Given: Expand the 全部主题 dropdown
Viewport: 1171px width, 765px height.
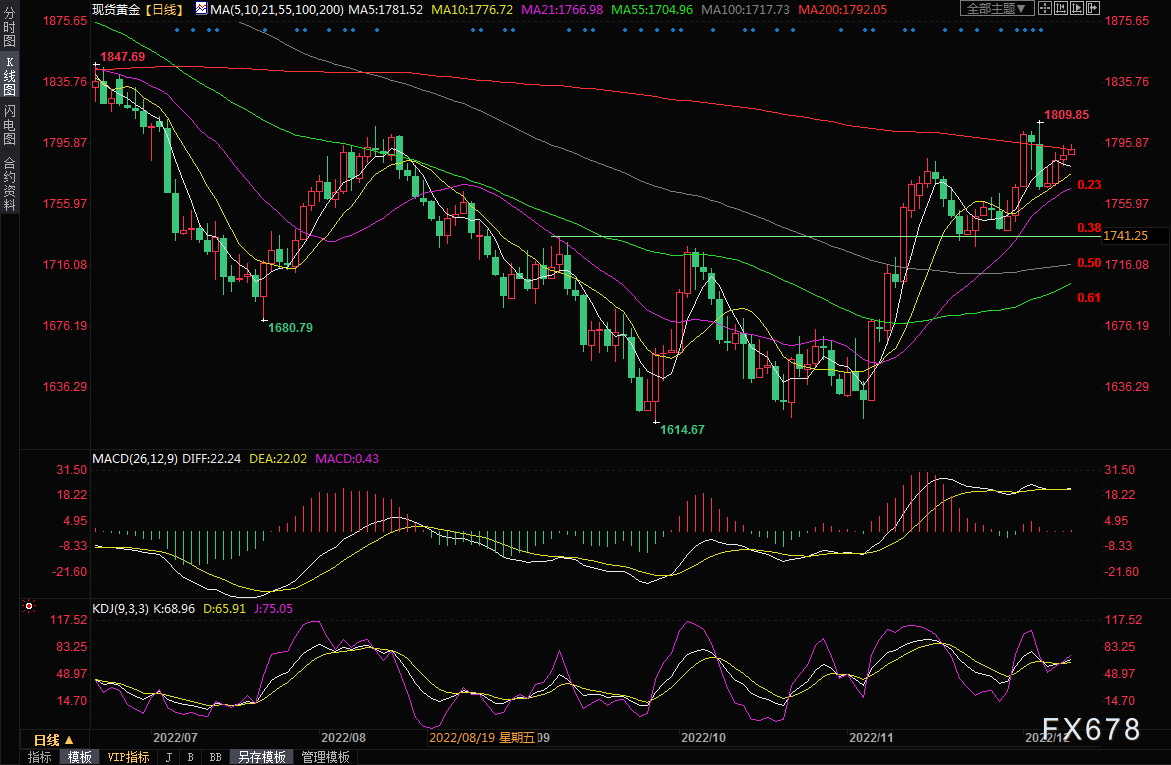Looking at the screenshot, I should click(997, 8).
